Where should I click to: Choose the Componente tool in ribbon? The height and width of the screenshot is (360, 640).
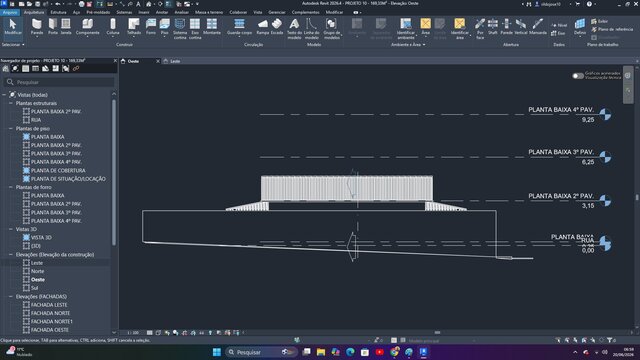point(87,27)
